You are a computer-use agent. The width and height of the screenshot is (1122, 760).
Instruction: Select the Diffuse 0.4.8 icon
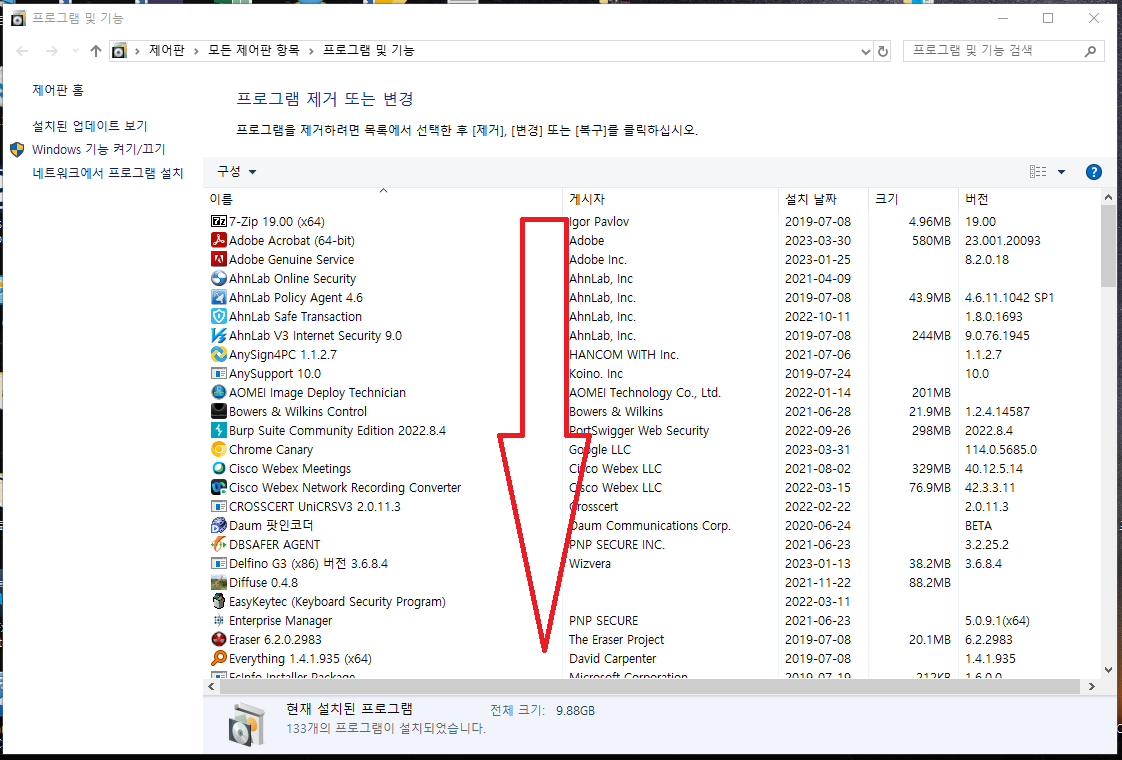219,583
